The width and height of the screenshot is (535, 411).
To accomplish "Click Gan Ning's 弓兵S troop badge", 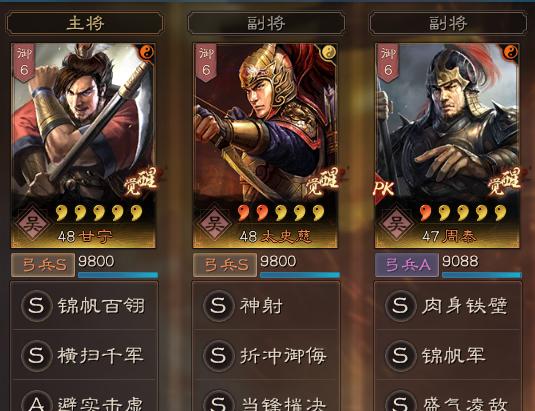I will [43, 265].
